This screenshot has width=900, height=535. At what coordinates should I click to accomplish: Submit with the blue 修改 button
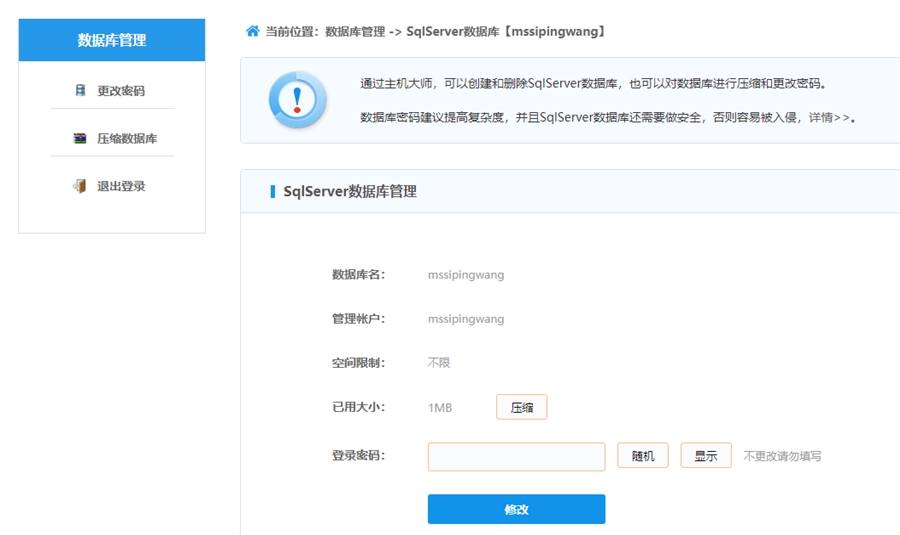[517, 509]
